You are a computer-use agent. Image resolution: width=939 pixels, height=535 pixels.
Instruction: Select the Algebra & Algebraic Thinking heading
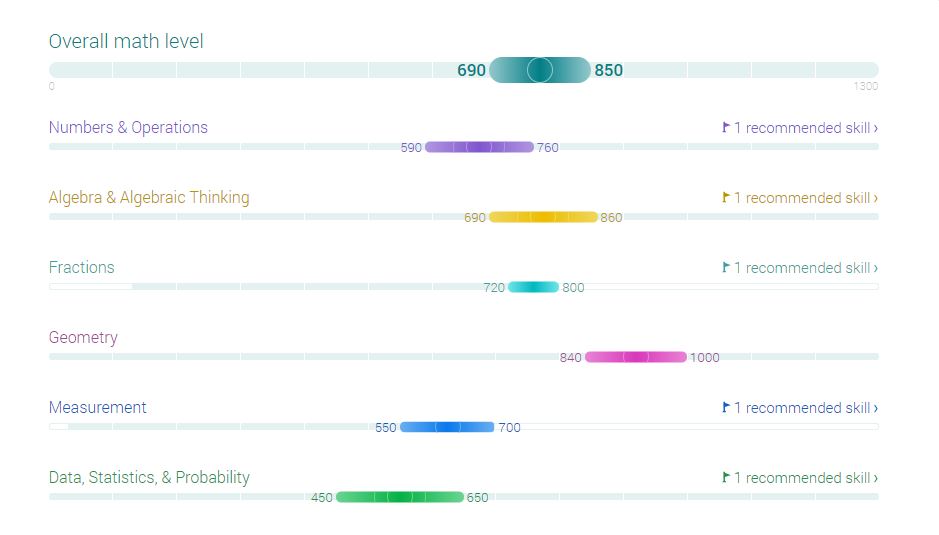pyautogui.click(x=149, y=197)
